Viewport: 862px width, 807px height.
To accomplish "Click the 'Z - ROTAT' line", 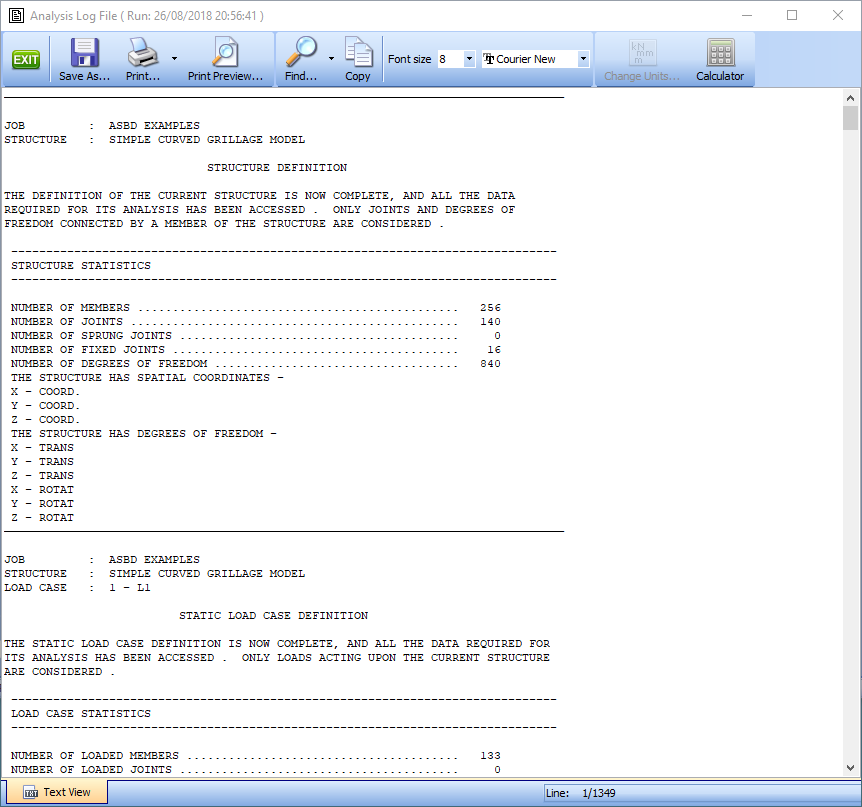I will tap(42, 518).
